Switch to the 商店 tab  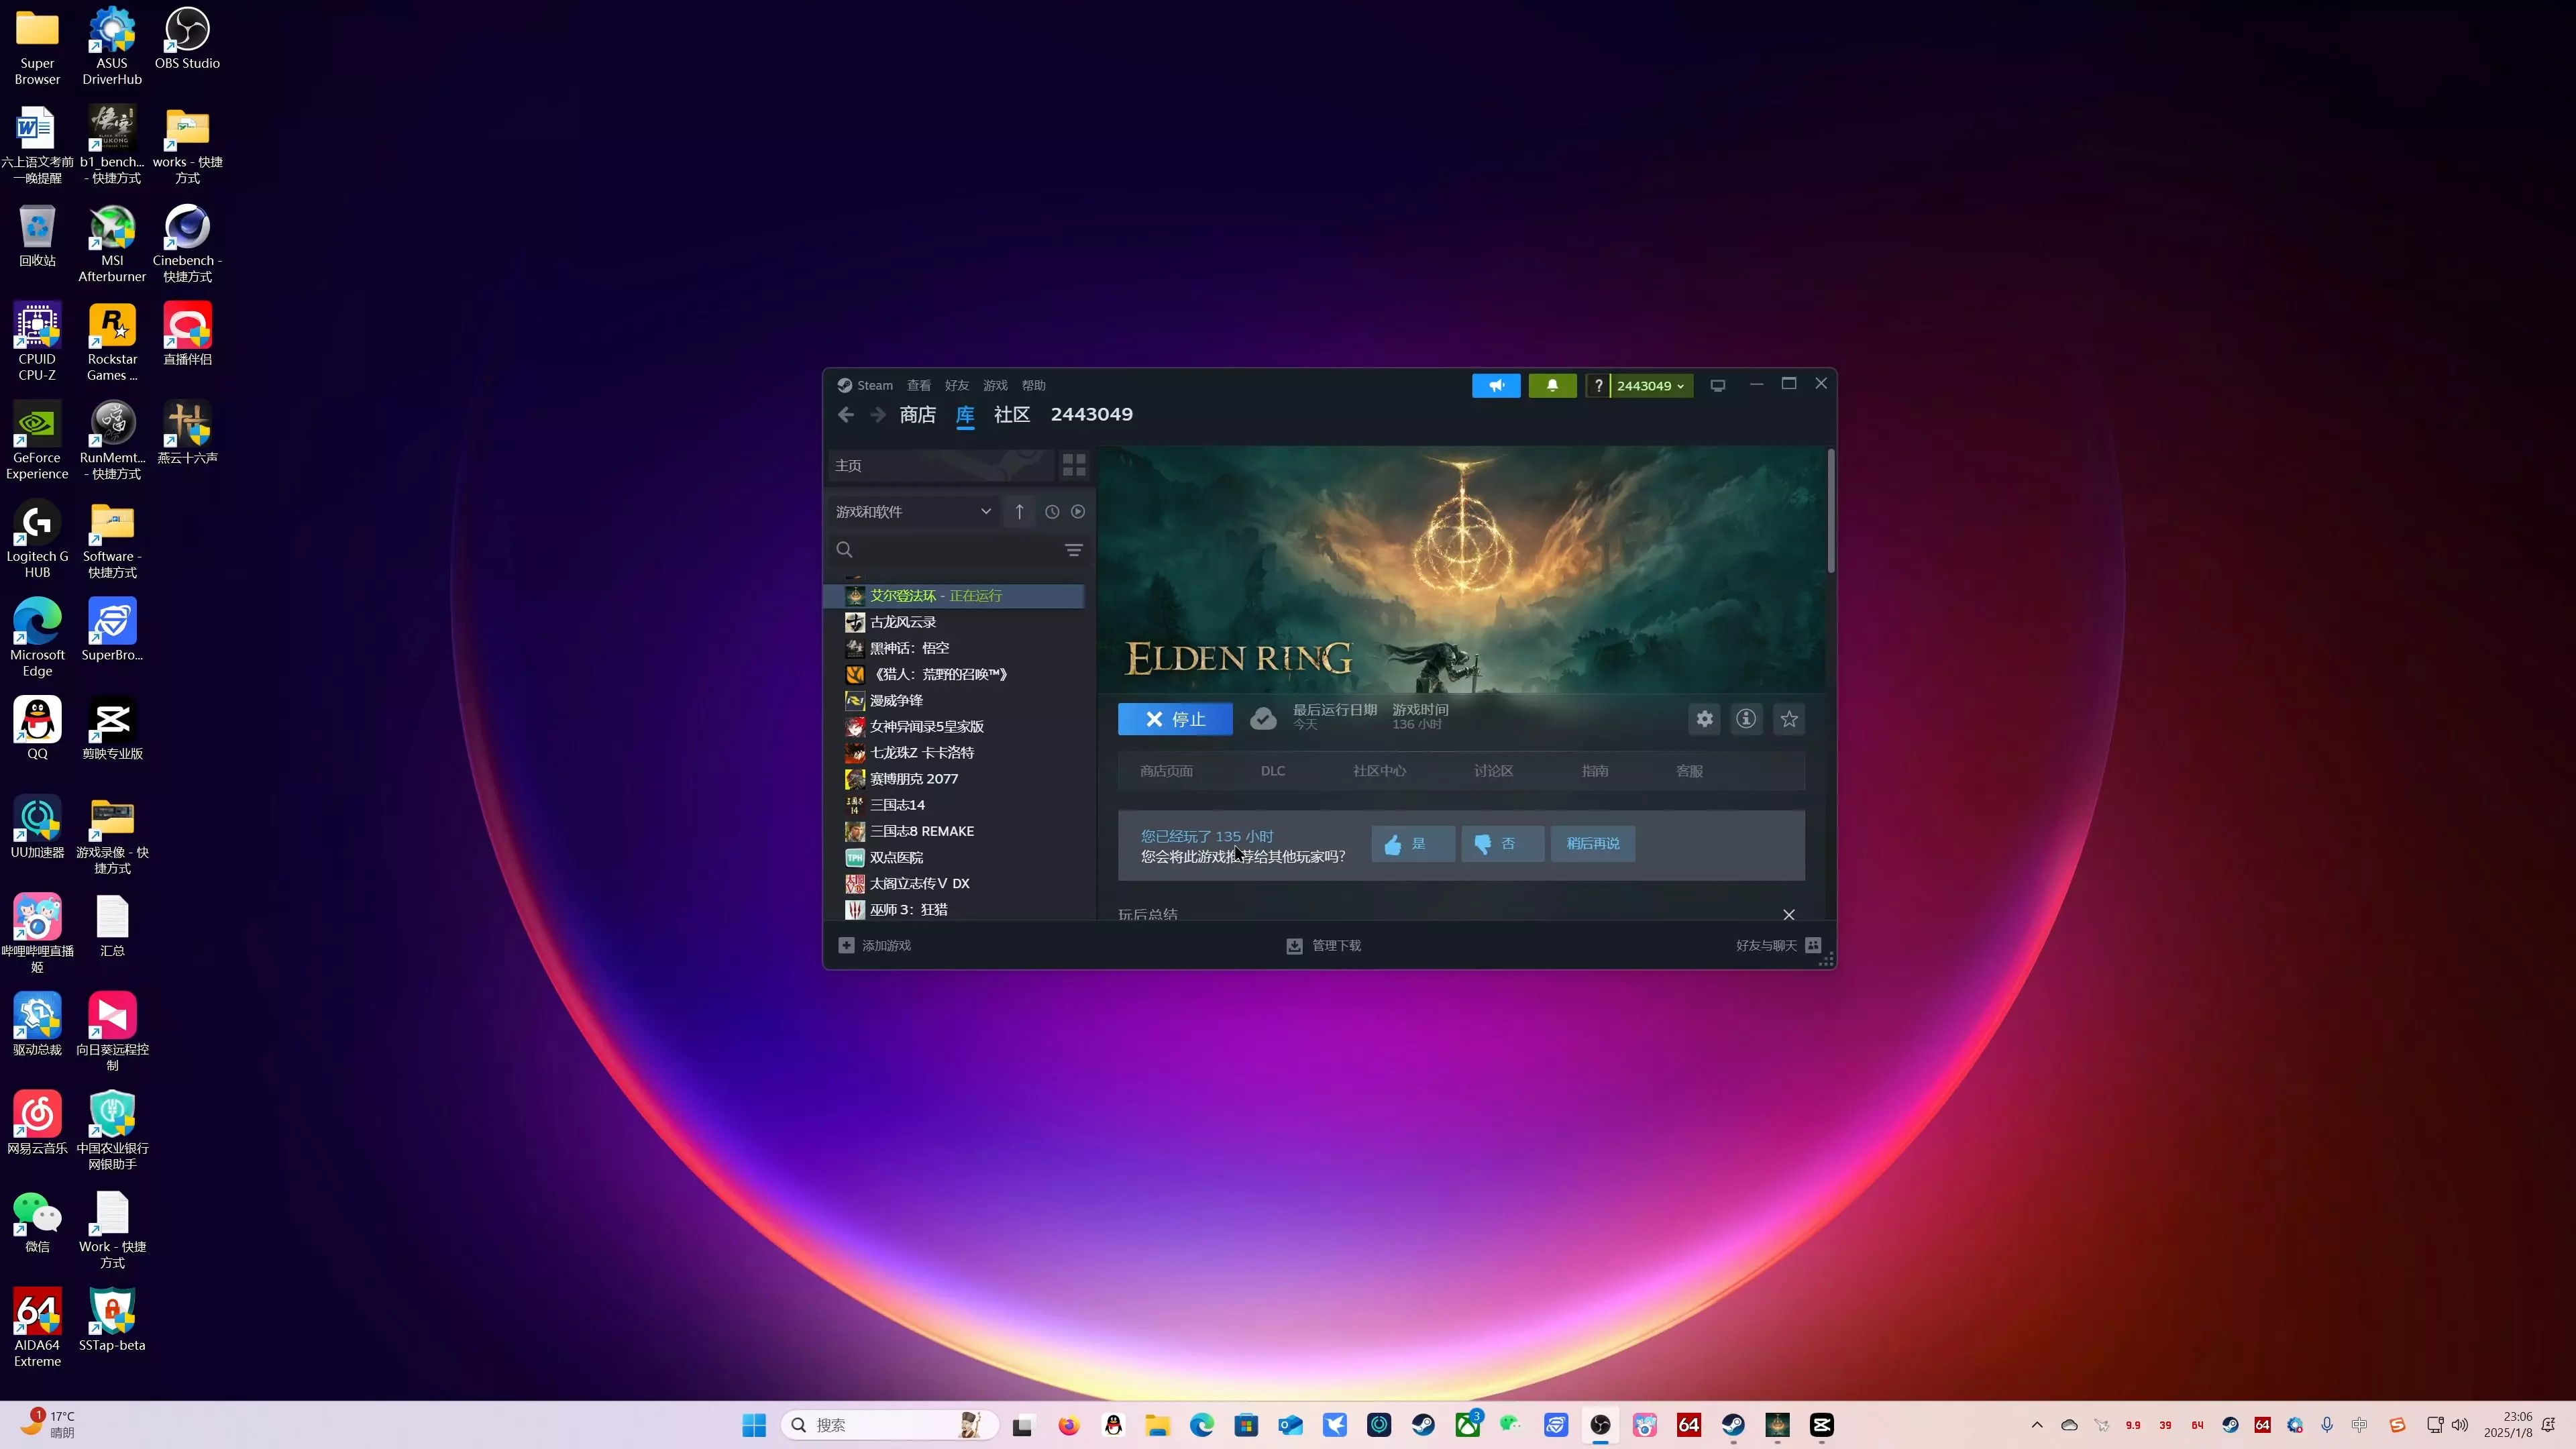pos(917,414)
